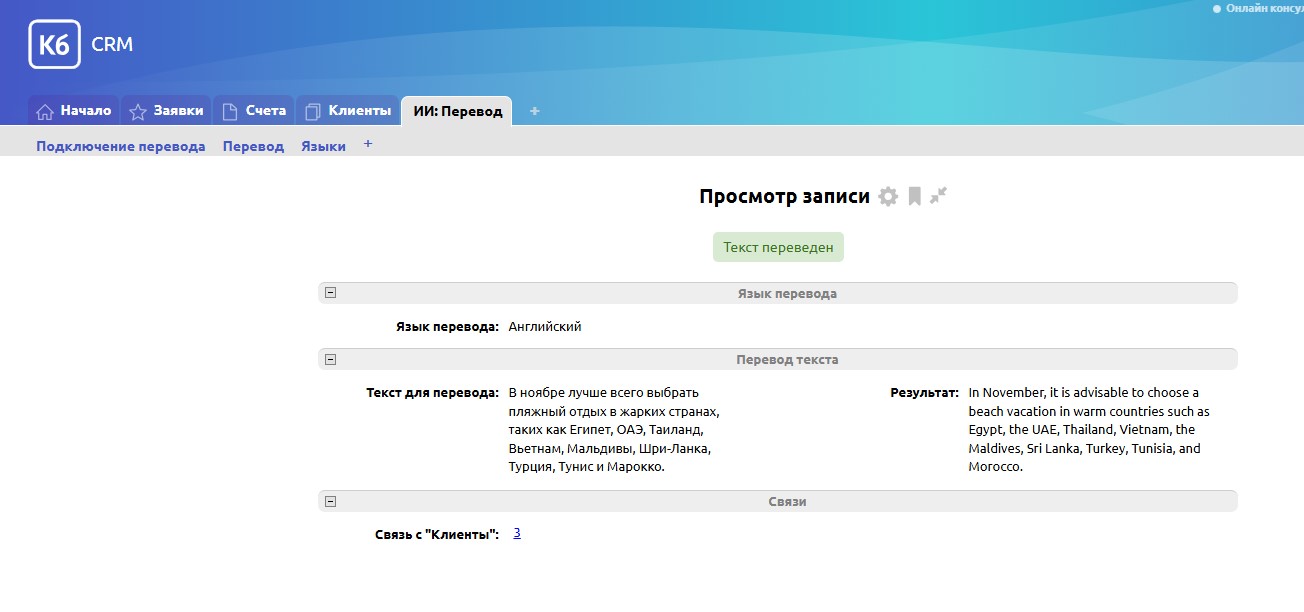This screenshot has height=612, width=1304.
Task: Click the Текст переведен notification
Action: click(778, 247)
